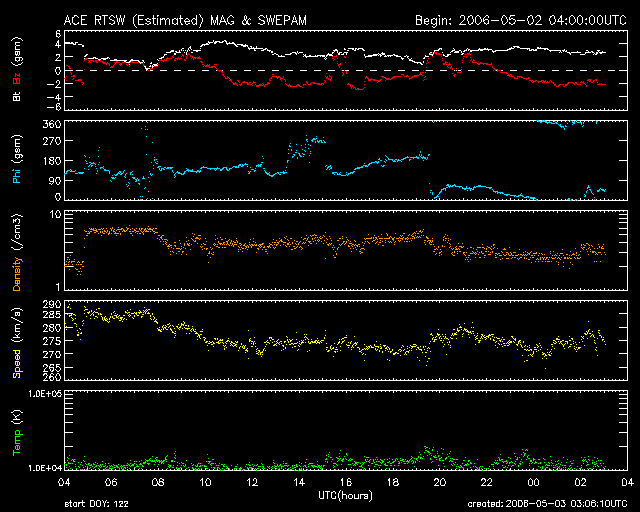Click the '08' hour label on time axis
The width and height of the screenshot is (640, 512).
pyautogui.click(x=158, y=483)
